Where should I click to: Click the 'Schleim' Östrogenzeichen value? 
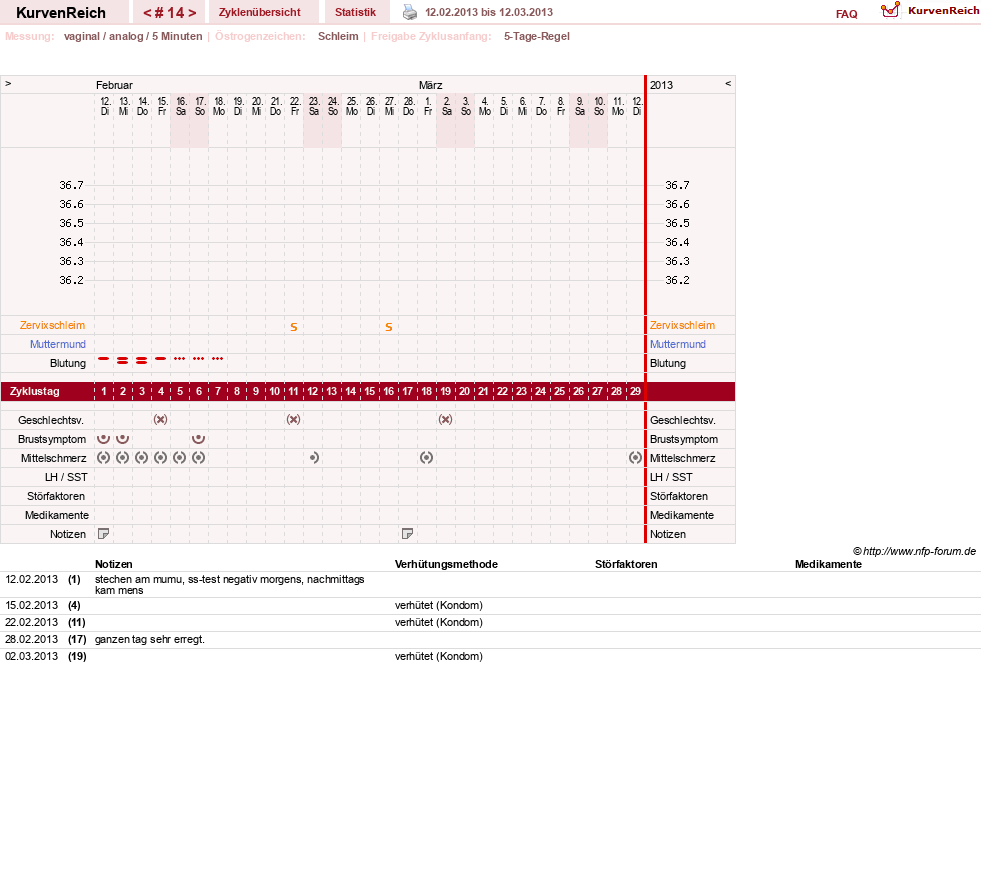338,36
